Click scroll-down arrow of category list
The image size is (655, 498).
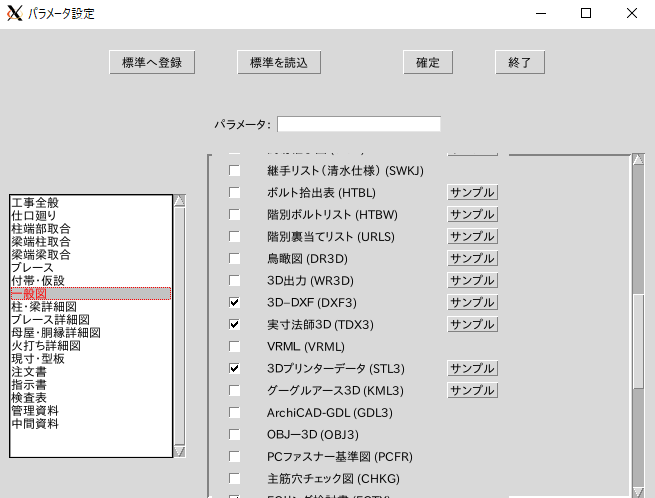pos(180,451)
